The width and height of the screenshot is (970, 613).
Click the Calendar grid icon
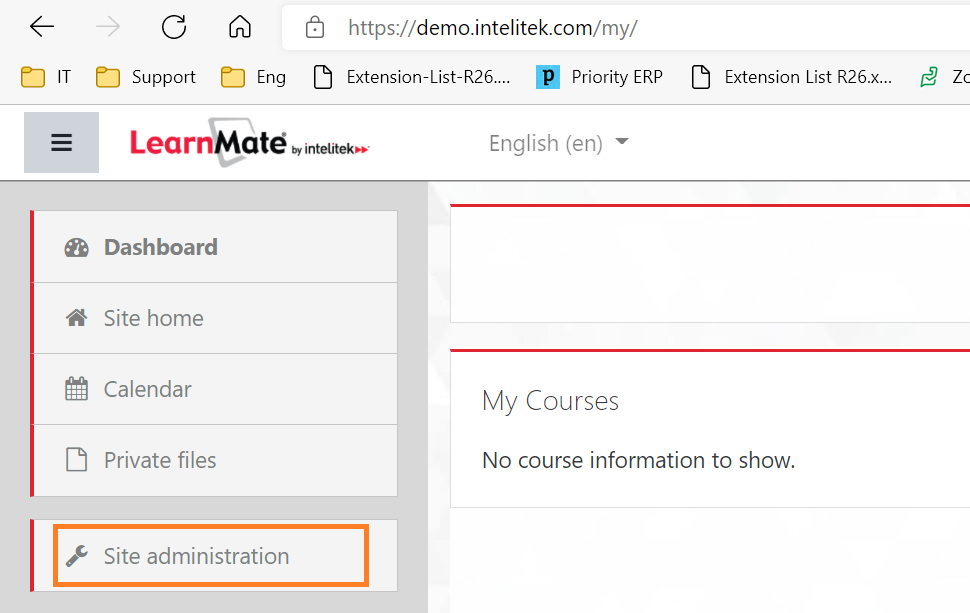(x=77, y=389)
